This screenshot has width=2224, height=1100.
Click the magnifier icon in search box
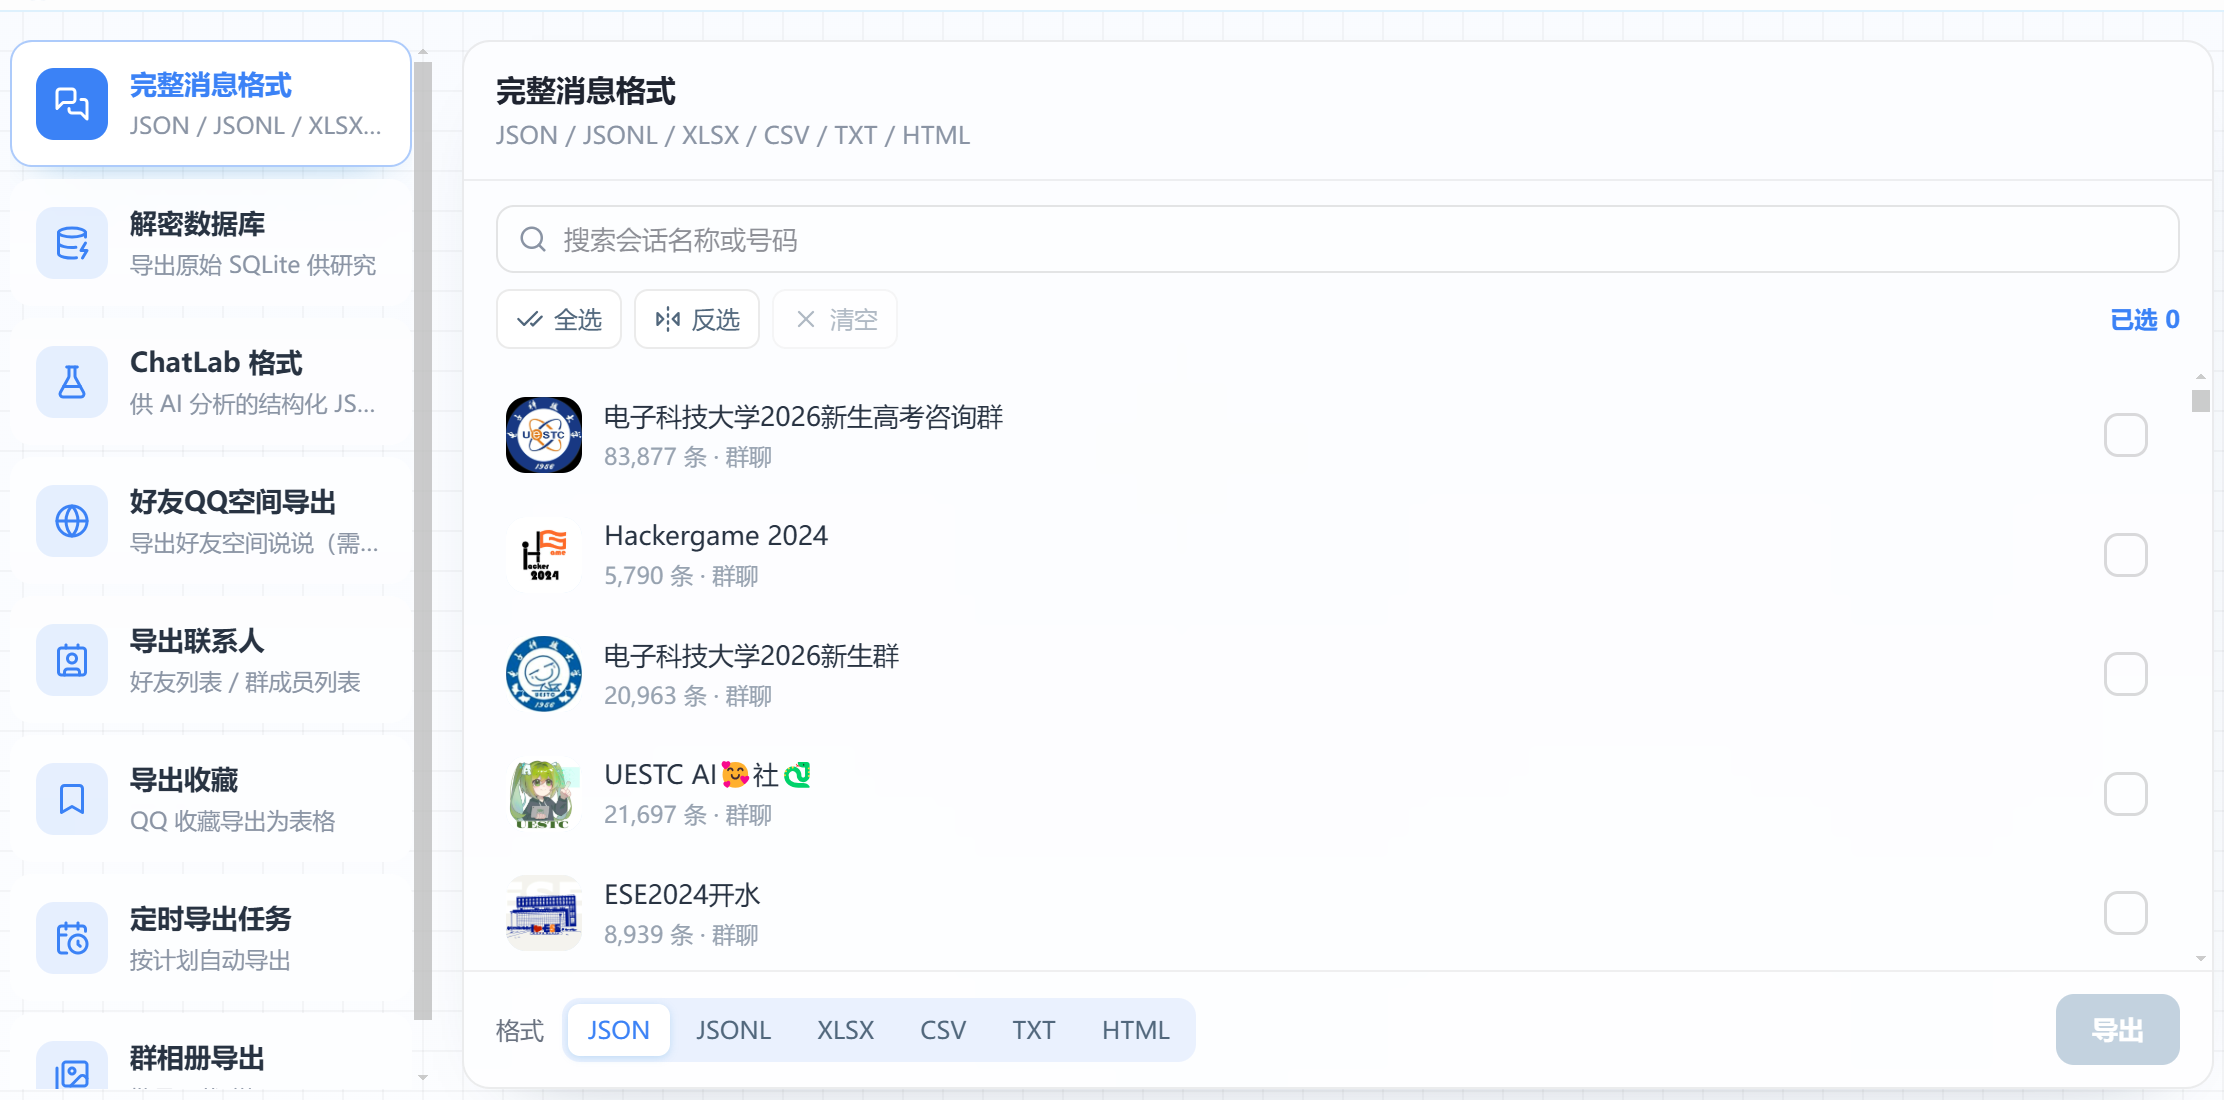click(x=533, y=239)
